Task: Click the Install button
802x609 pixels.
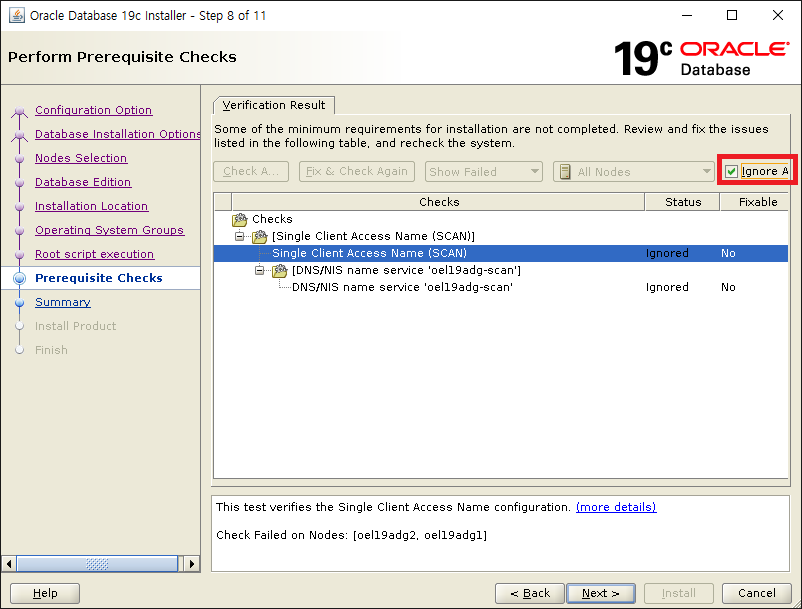Action: pos(679,593)
